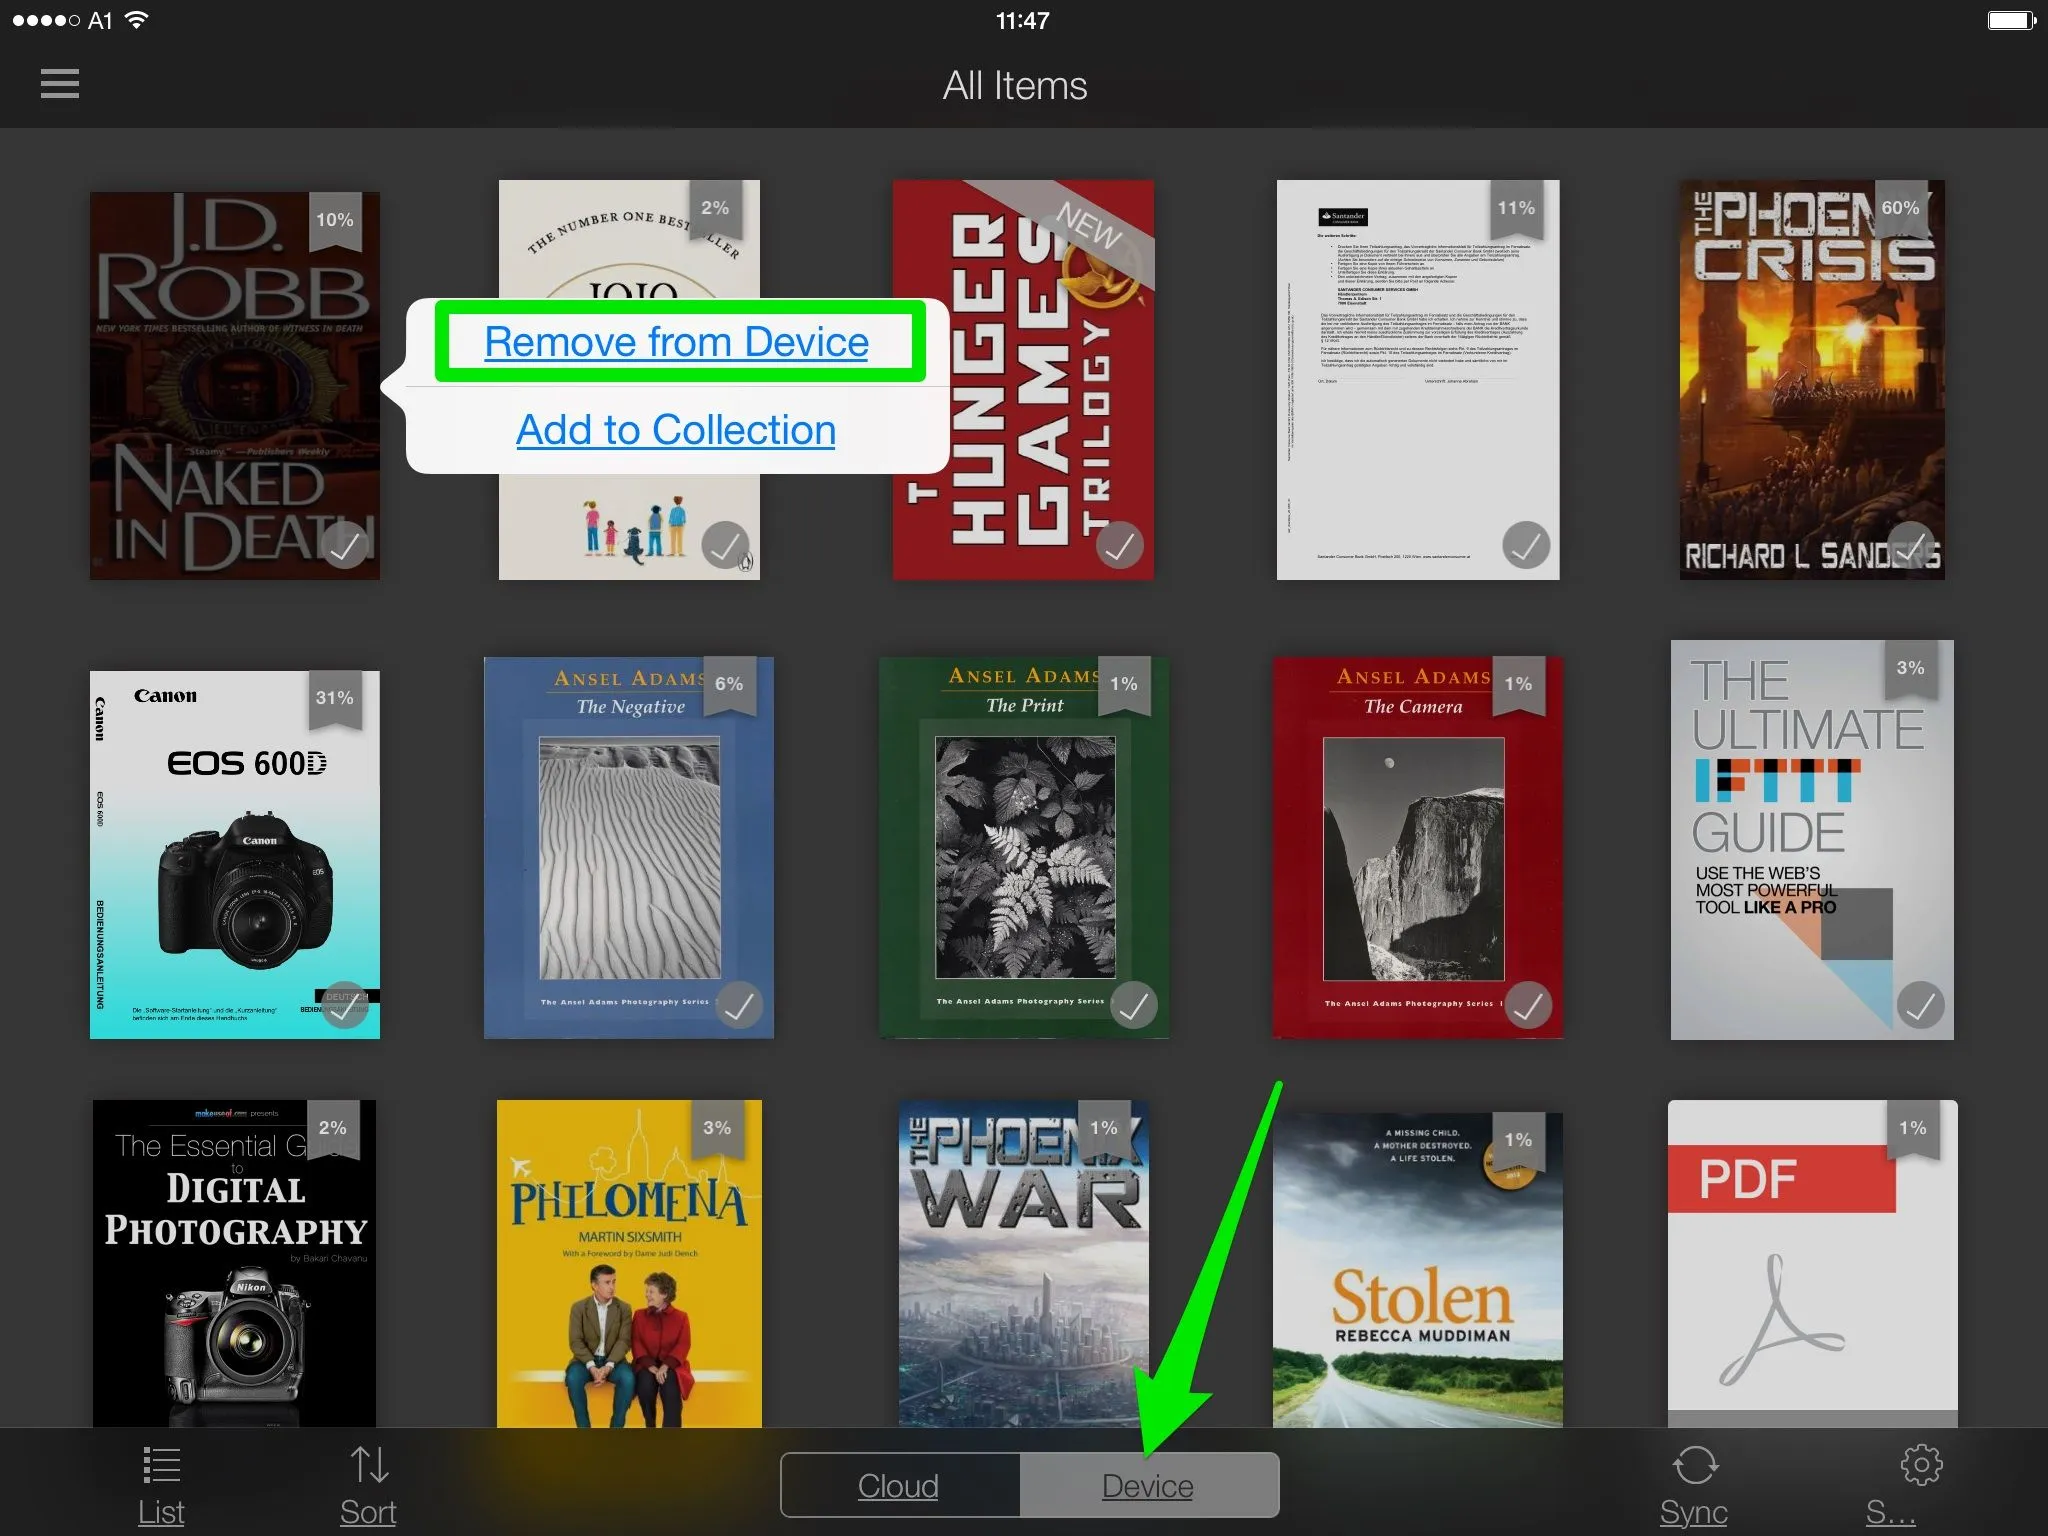Open Canon EOS 600D manual

click(235, 855)
